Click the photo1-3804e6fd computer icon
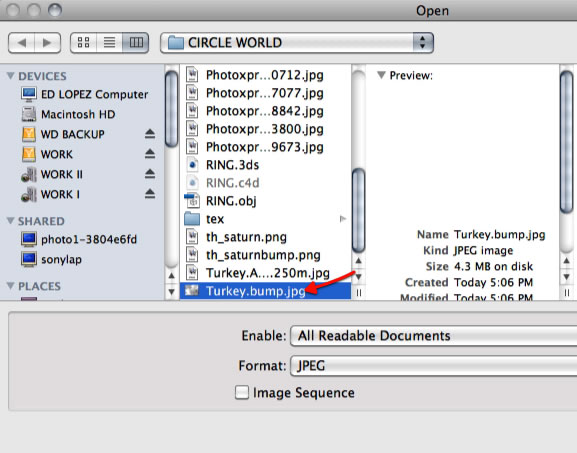 (29, 239)
